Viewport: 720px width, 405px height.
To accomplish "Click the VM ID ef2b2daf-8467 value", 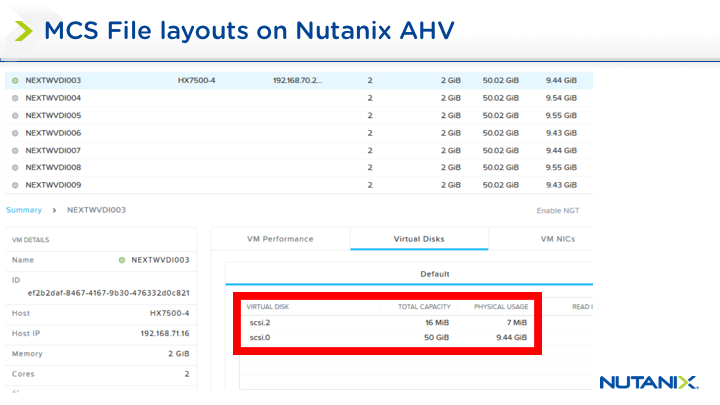I will click(x=108, y=293).
